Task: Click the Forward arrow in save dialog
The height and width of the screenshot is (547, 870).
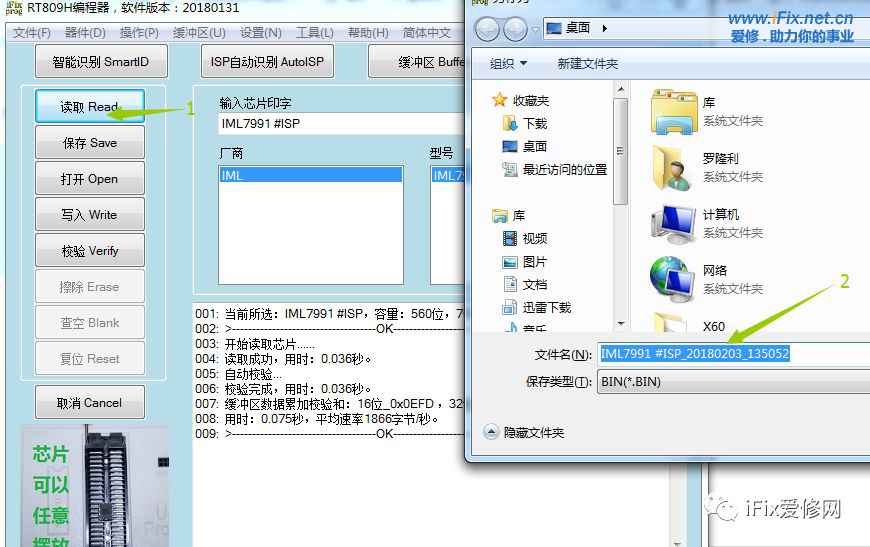Action: (x=515, y=29)
